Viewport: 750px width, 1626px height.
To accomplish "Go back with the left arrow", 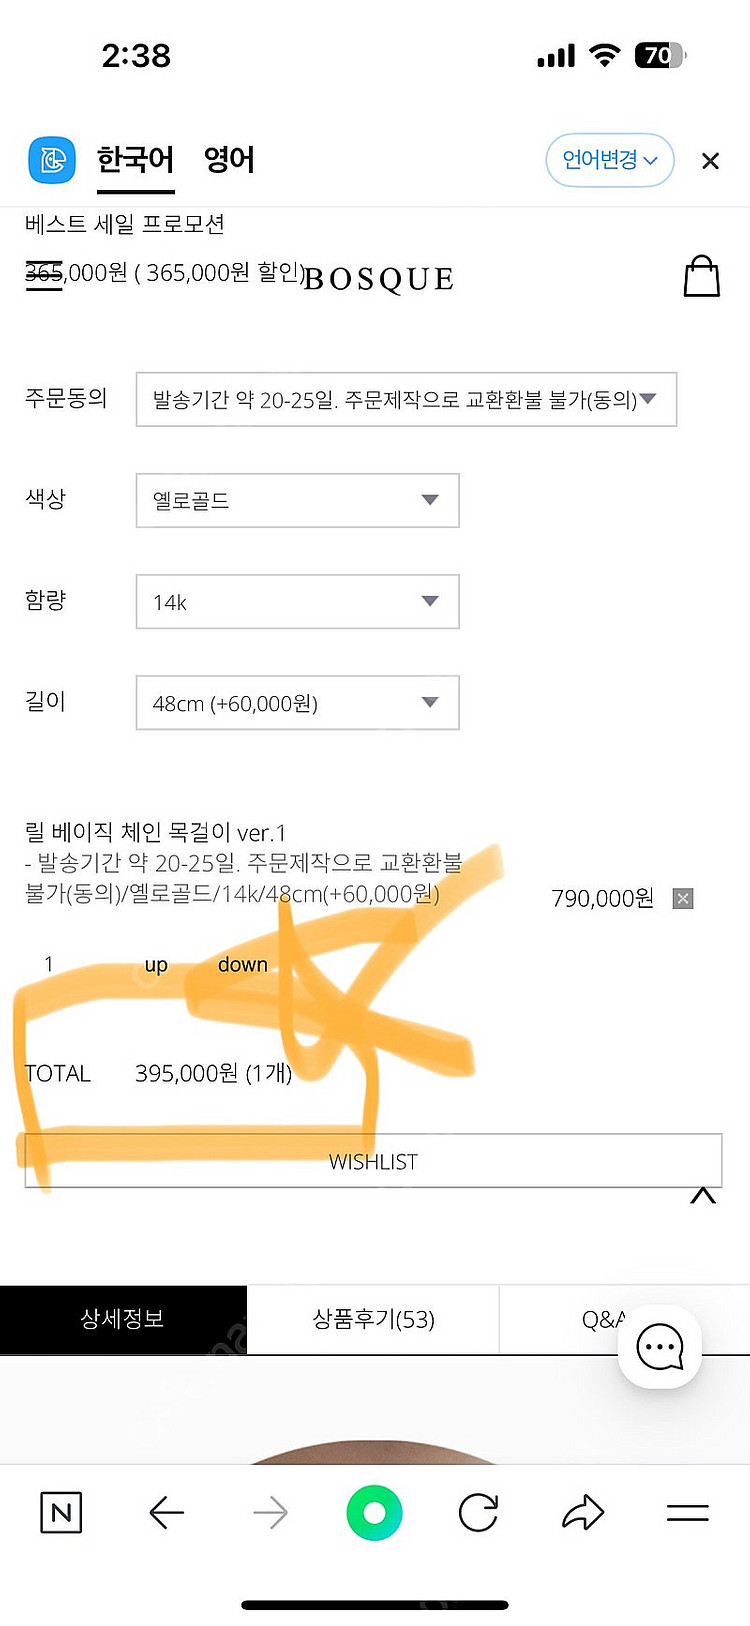I will click(x=167, y=1512).
